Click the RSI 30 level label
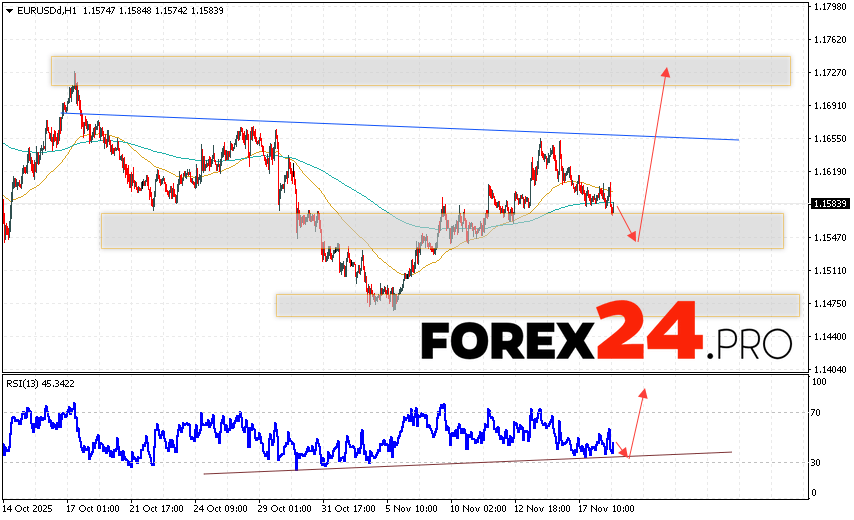The image size is (854, 520). point(817,462)
